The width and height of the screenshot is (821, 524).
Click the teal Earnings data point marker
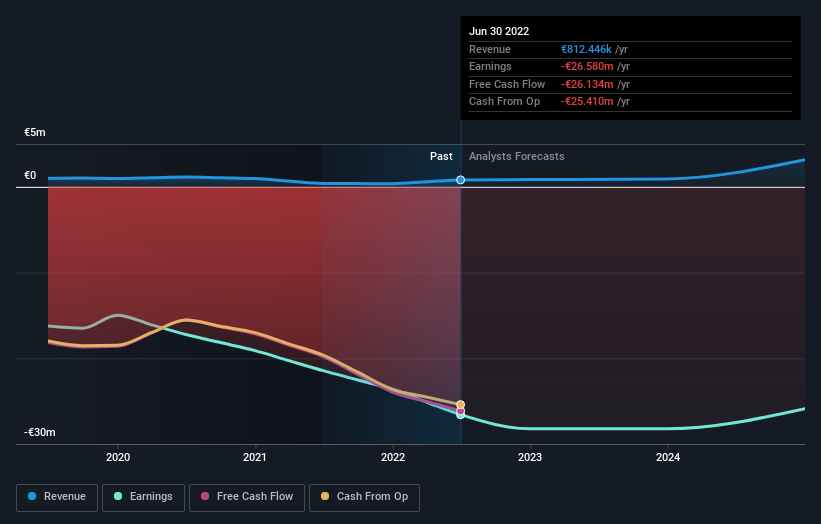pos(460,415)
